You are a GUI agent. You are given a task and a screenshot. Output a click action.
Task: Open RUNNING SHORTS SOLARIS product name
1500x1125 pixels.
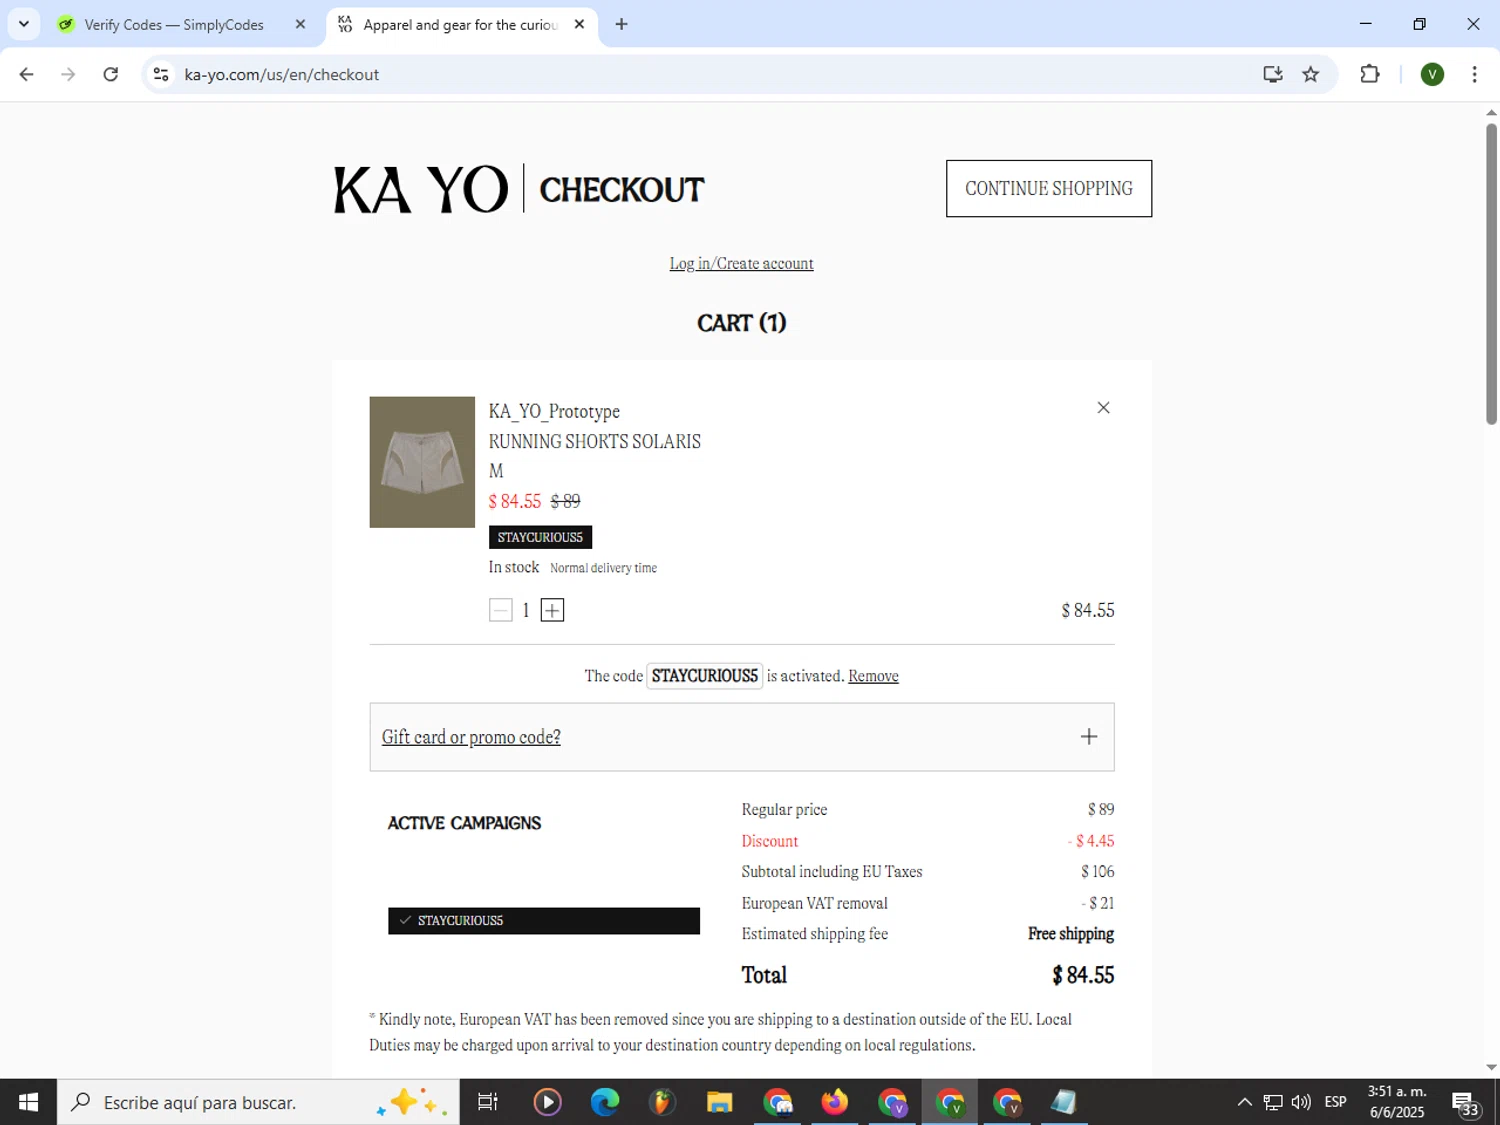point(594,441)
